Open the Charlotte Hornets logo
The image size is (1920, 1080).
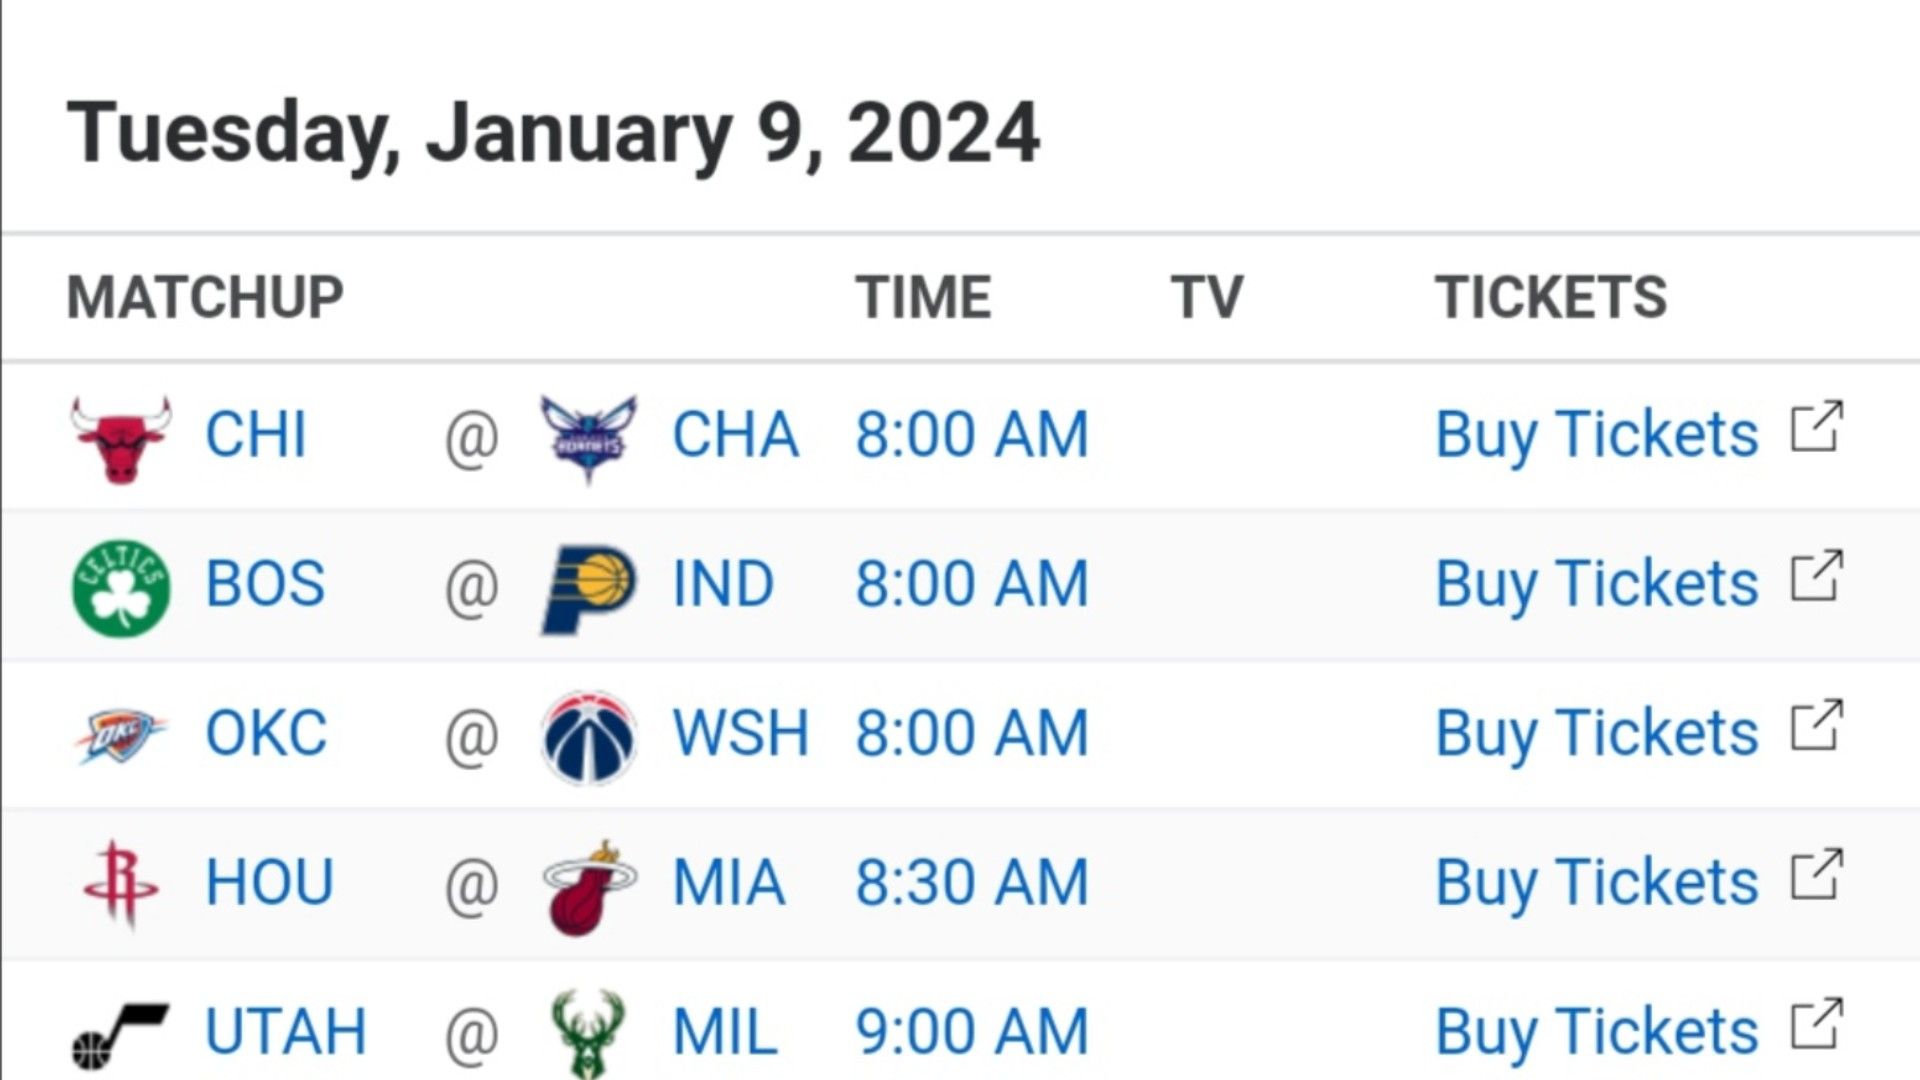(588, 438)
